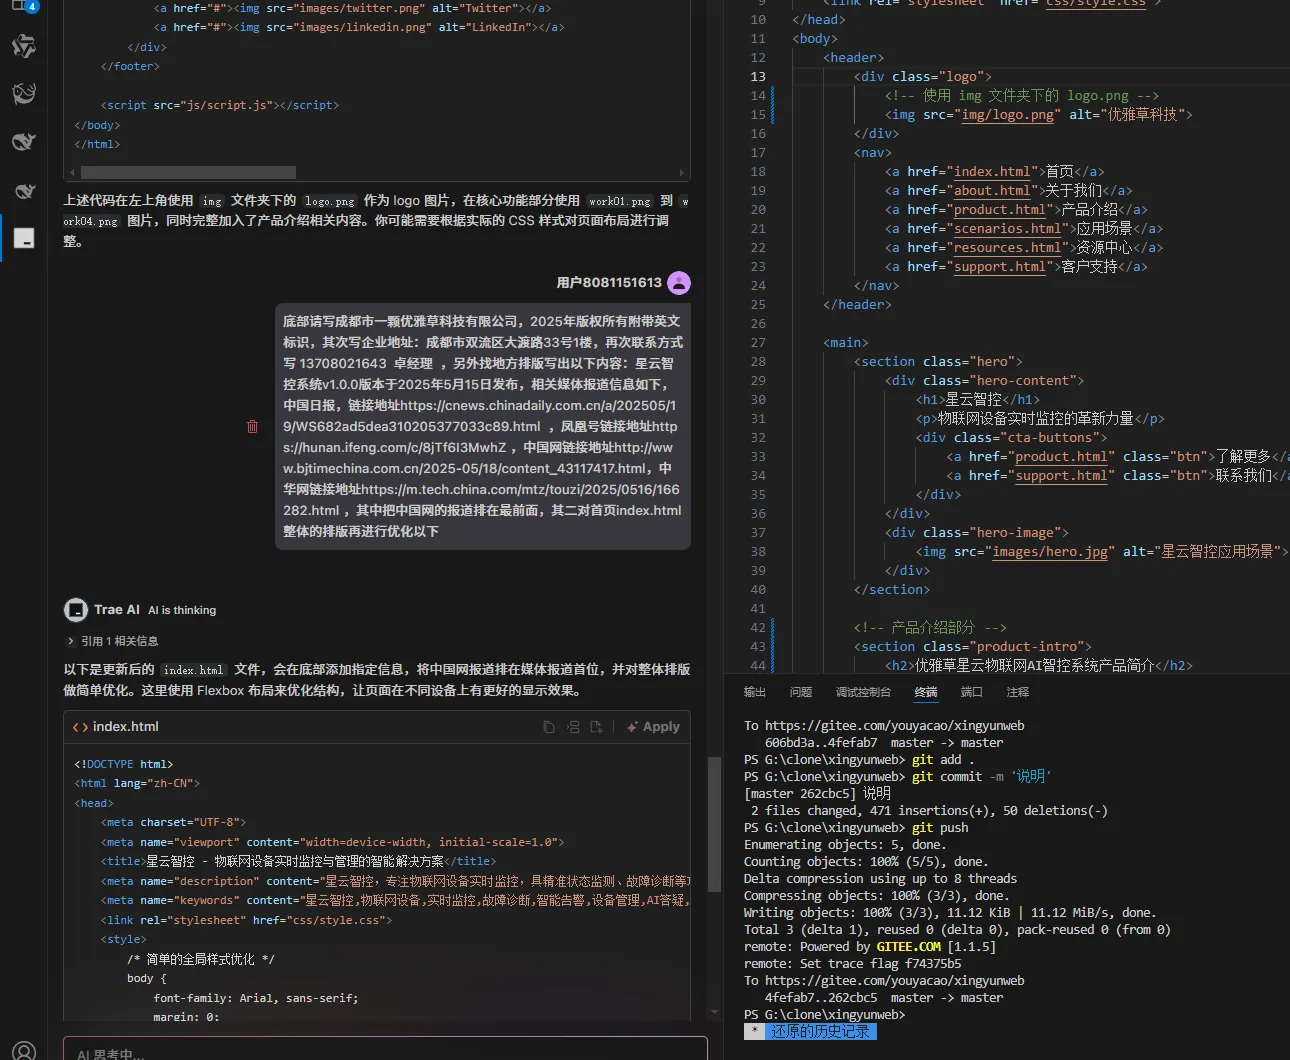This screenshot has width=1290, height=1060.
Task: Click the code brackets icon beside index.html
Action: point(80,727)
